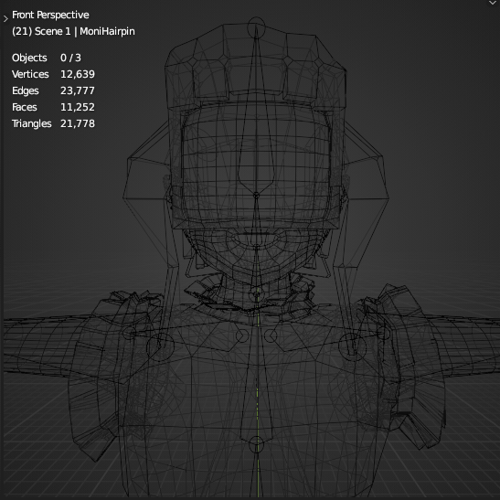Click the Faces 11,252 statistic line
This screenshot has height=500, width=500.
coord(53,107)
